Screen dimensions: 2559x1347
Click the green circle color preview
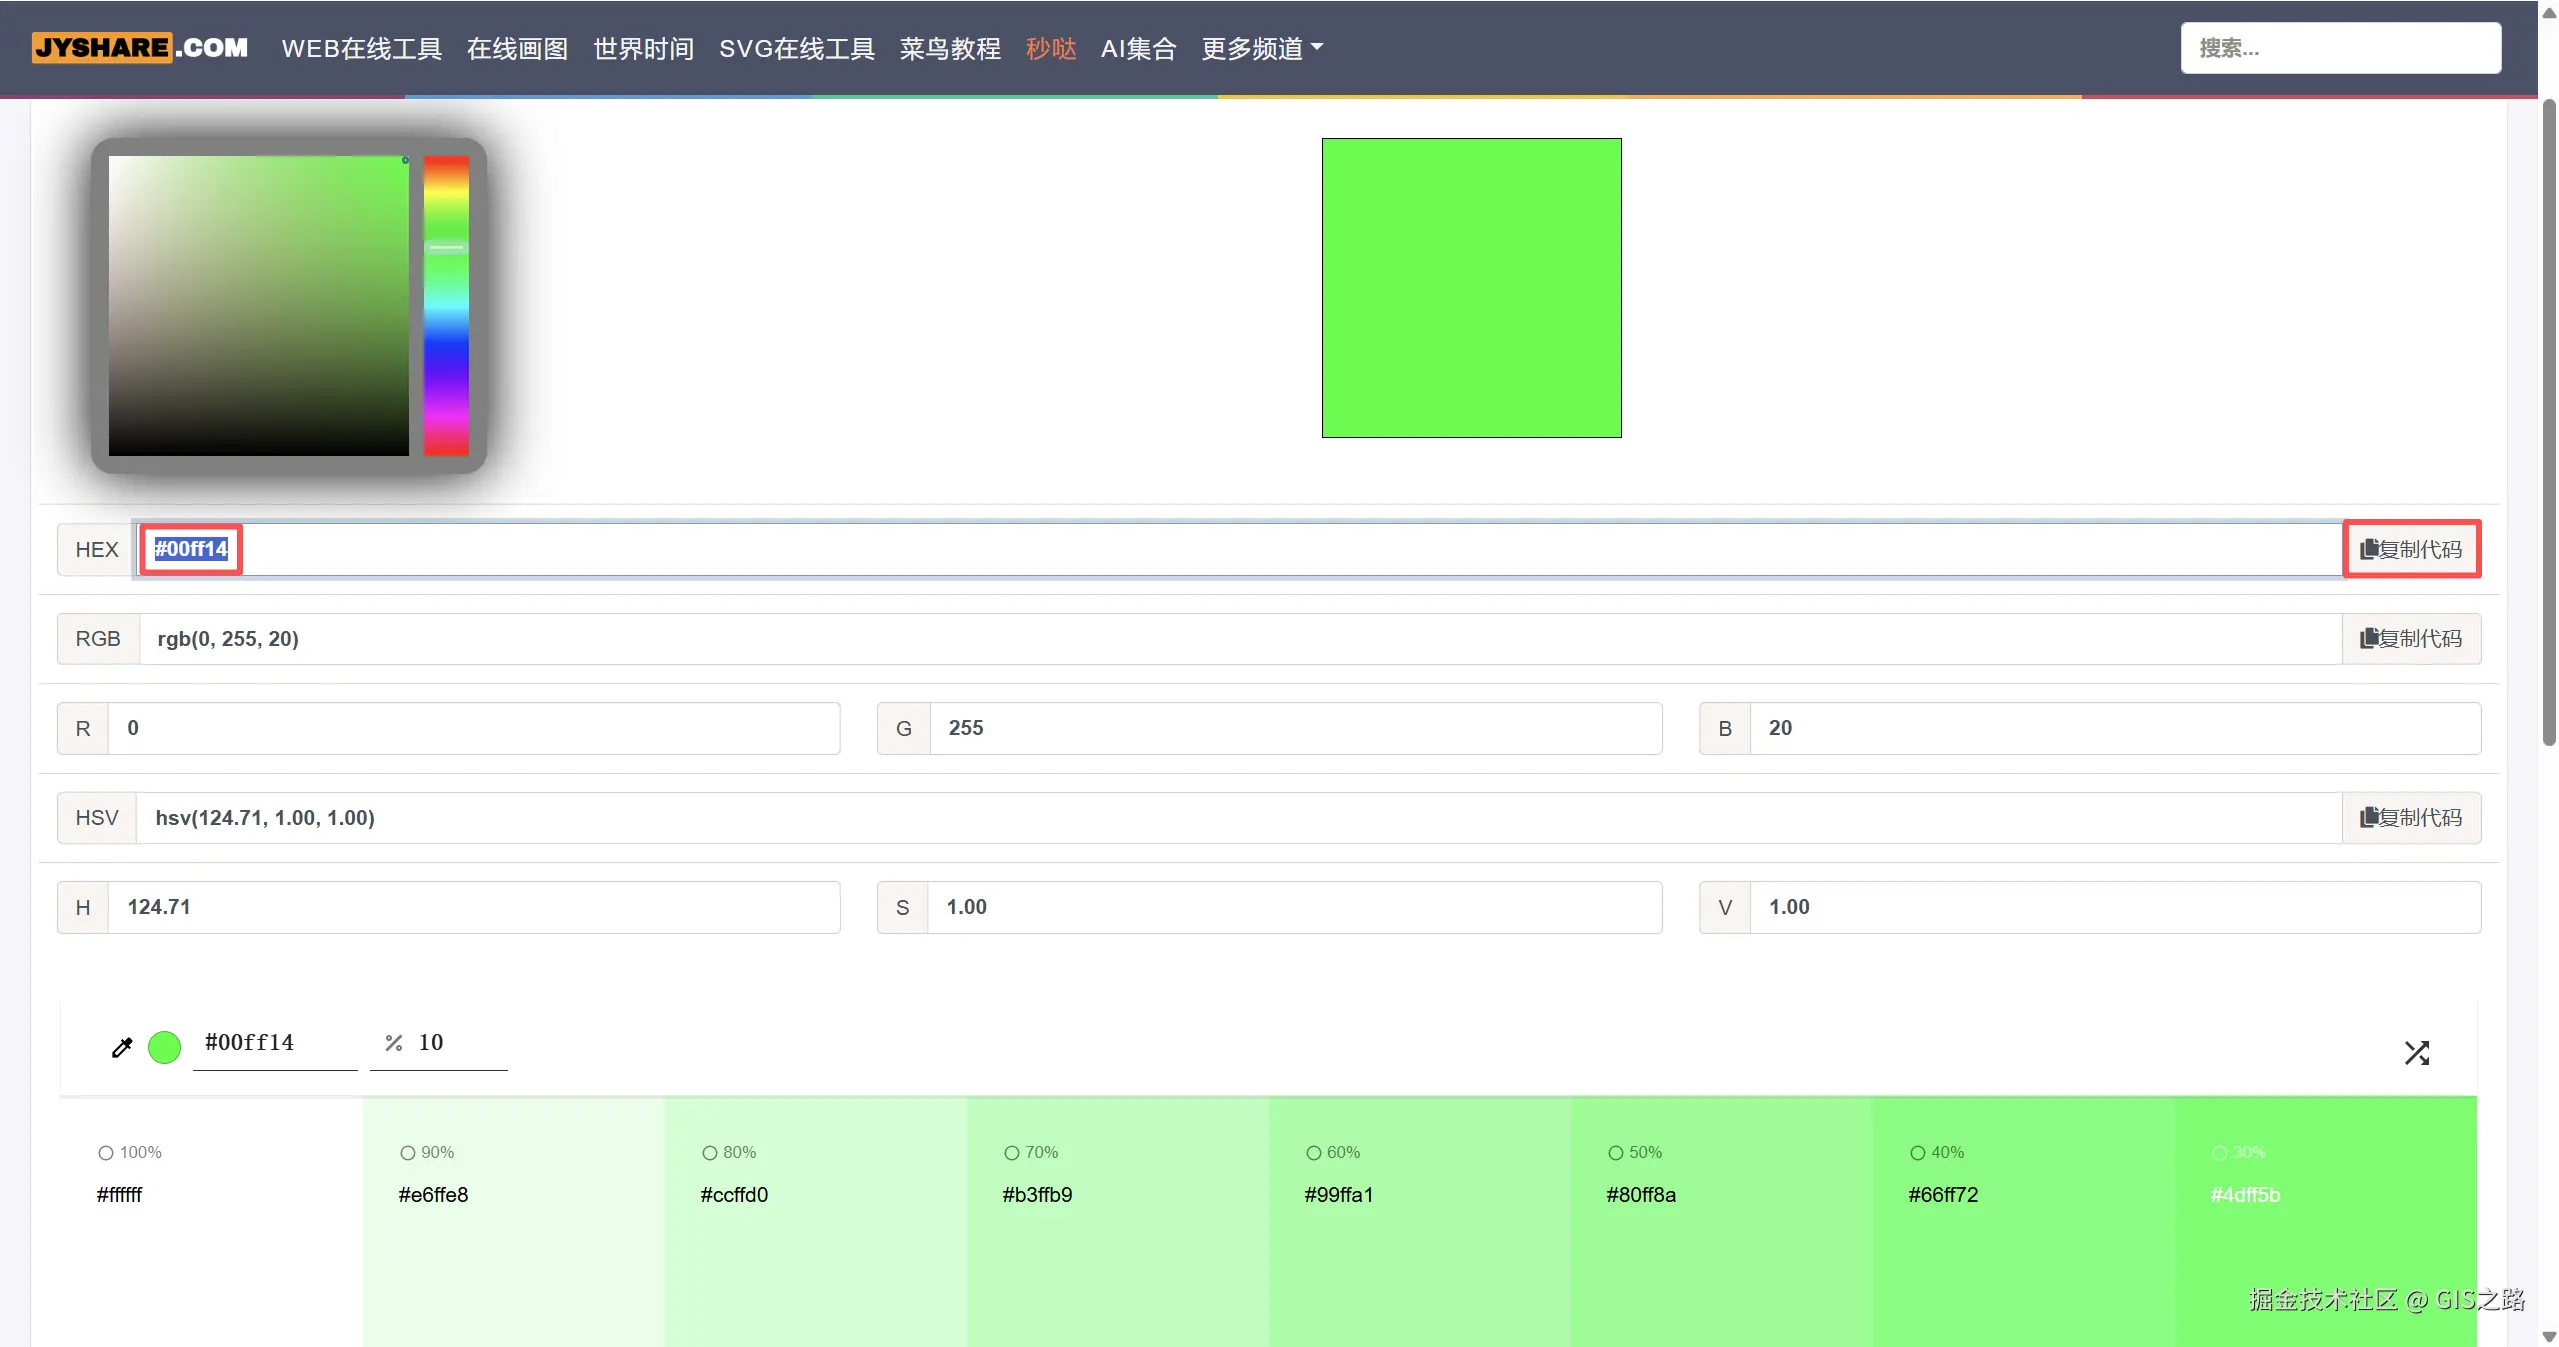coord(164,1047)
